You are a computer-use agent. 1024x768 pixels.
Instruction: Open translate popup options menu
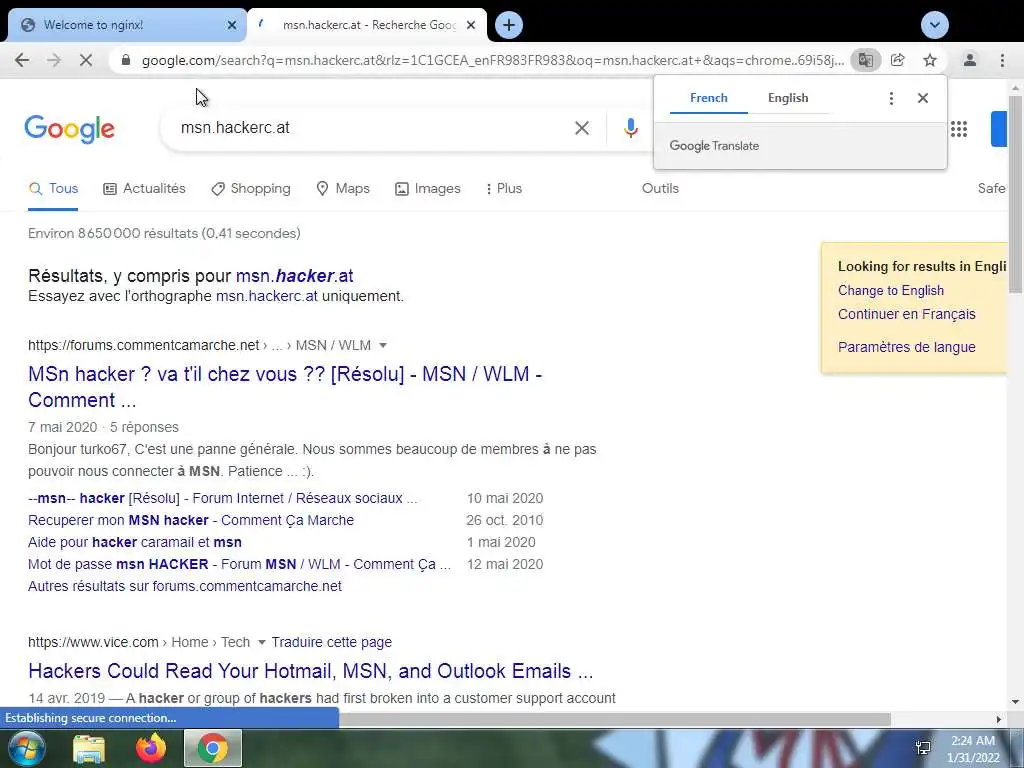click(891, 98)
